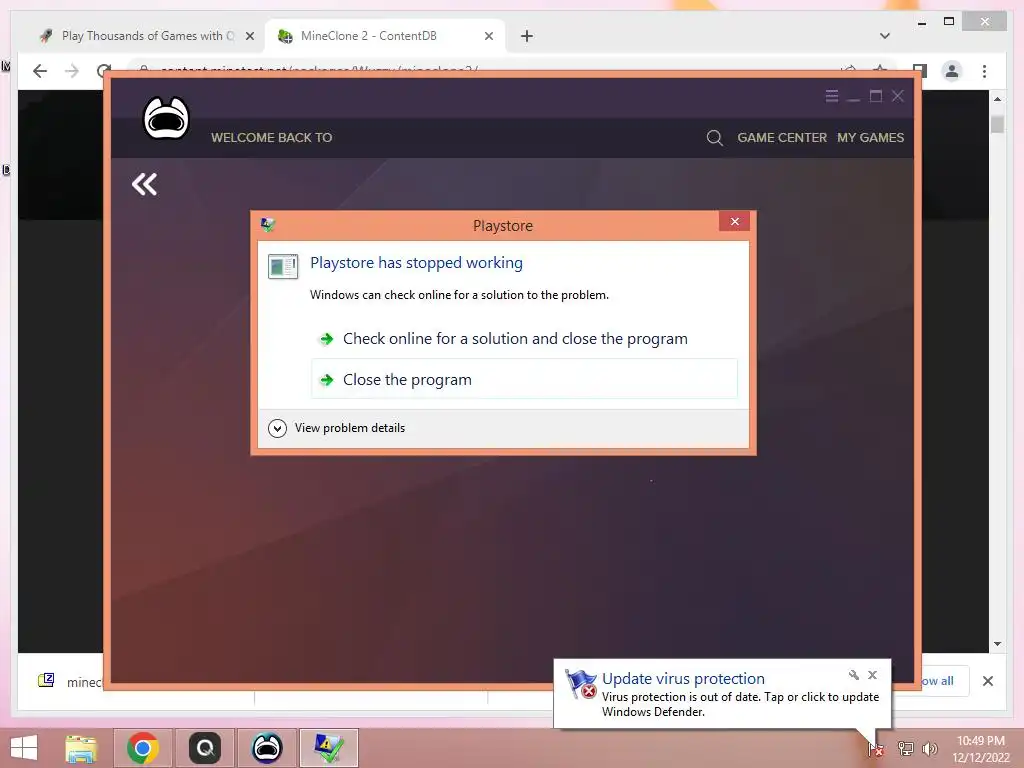Click Action Center flag tray icon

876,748
